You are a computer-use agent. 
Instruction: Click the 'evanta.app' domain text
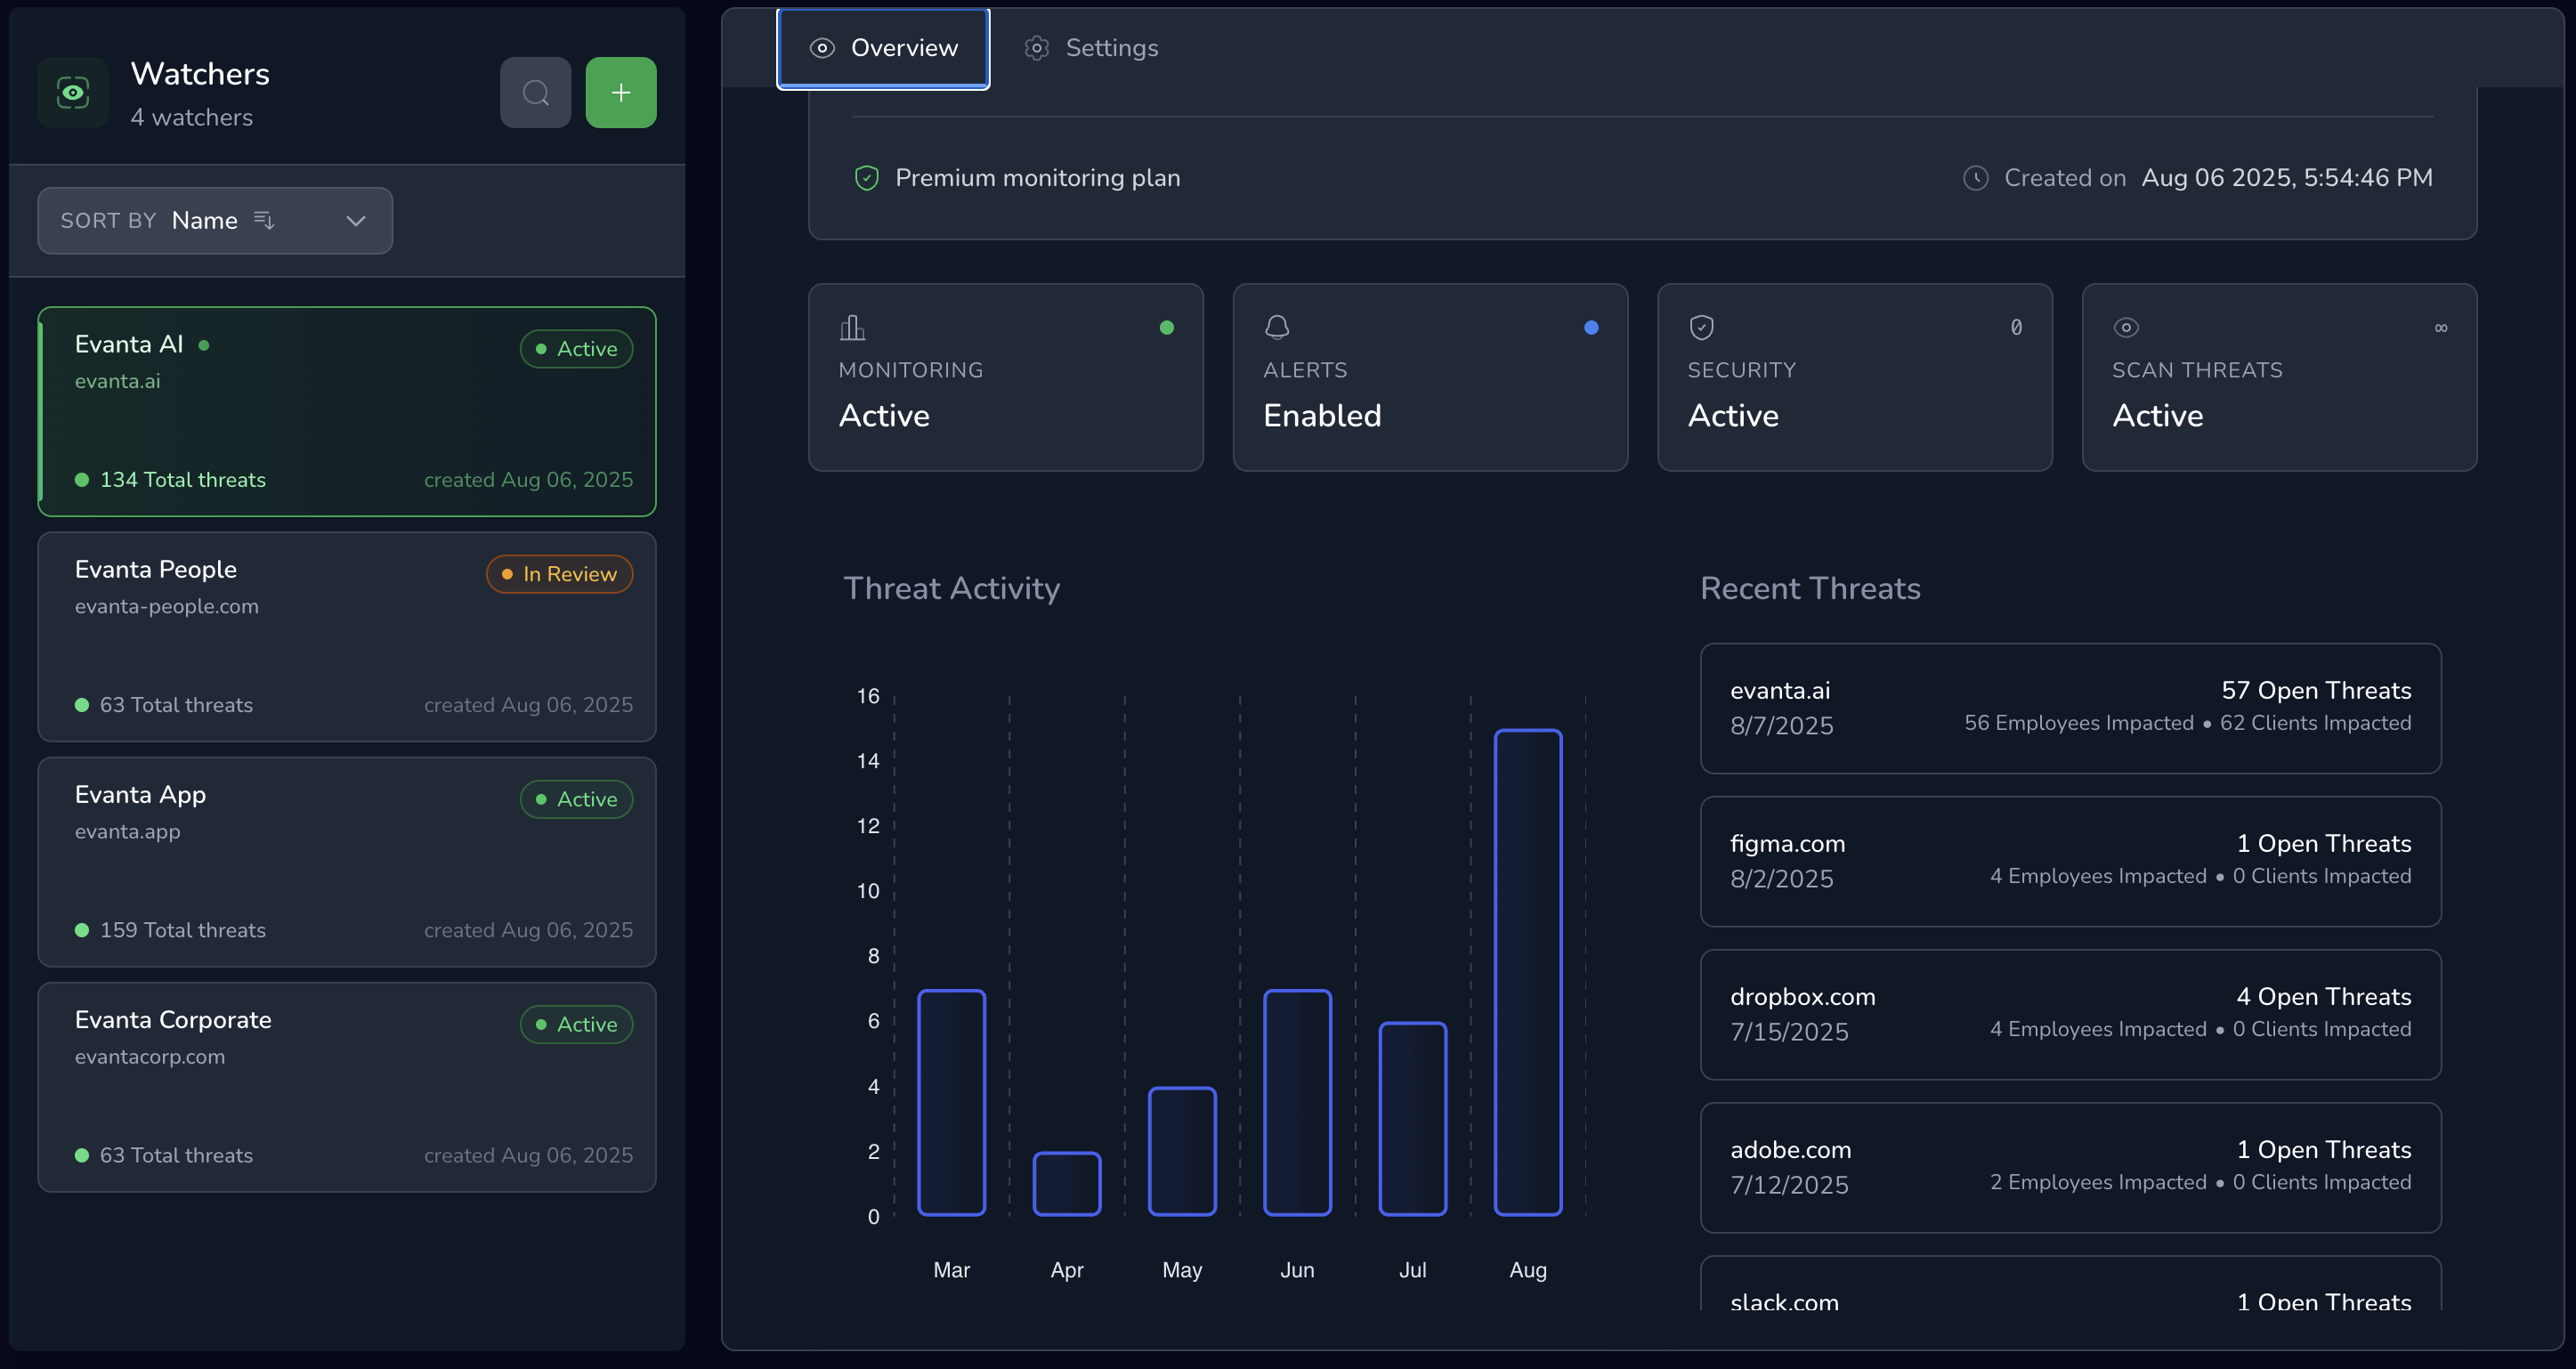pyautogui.click(x=128, y=831)
